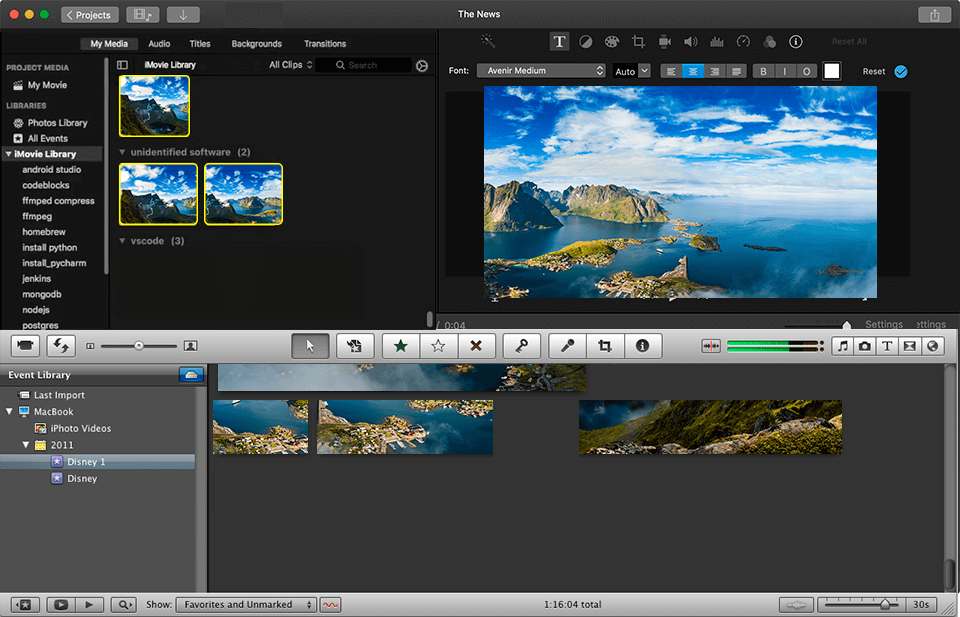The width and height of the screenshot is (960, 617).
Task: Enable right text alignment
Action: pos(713,71)
